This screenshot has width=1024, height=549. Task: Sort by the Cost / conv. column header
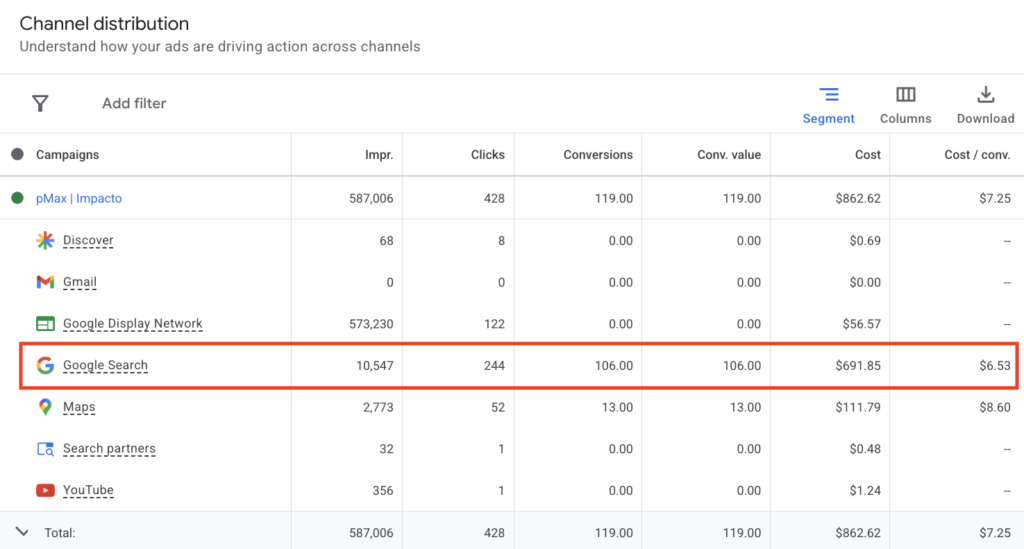tap(977, 155)
